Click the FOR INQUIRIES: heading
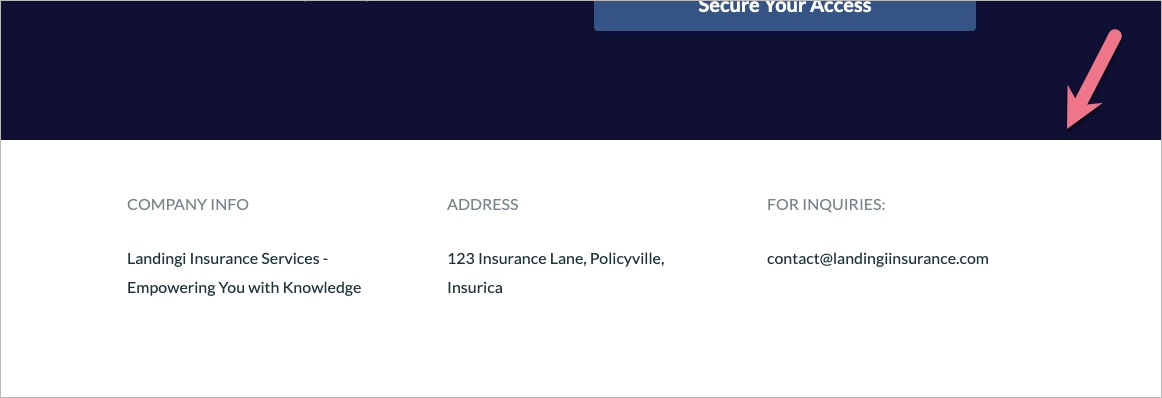This screenshot has width=1162, height=398. [826, 205]
